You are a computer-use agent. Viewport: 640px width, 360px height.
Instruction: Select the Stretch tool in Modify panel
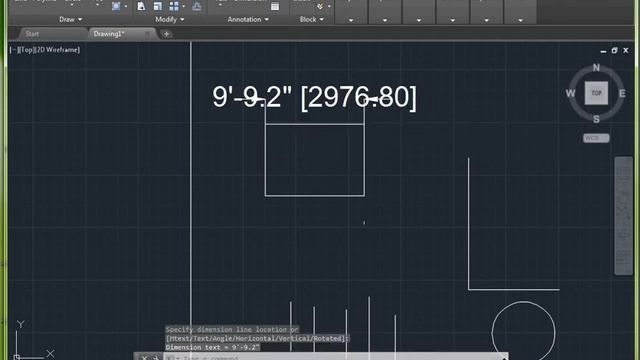point(141,6)
